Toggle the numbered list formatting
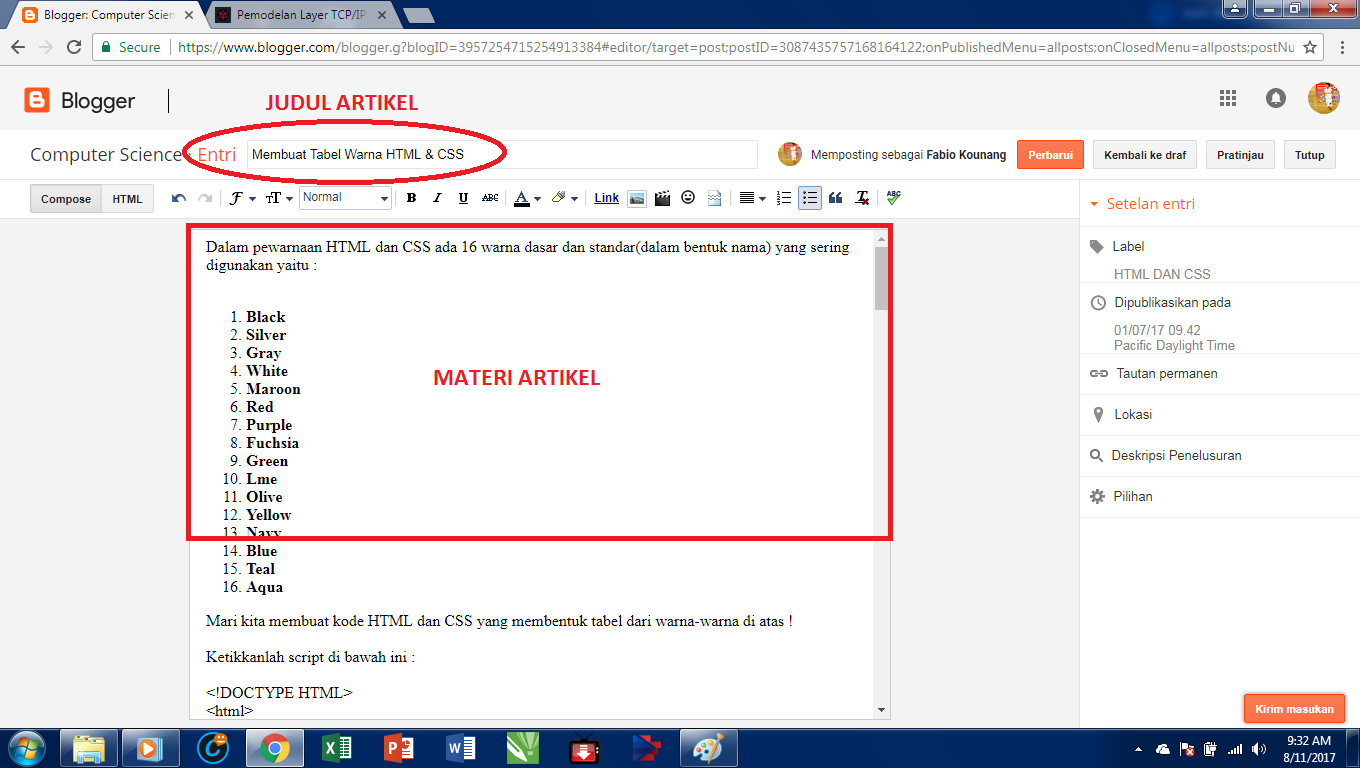The height and width of the screenshot is (768, 1360). [782, 197]
